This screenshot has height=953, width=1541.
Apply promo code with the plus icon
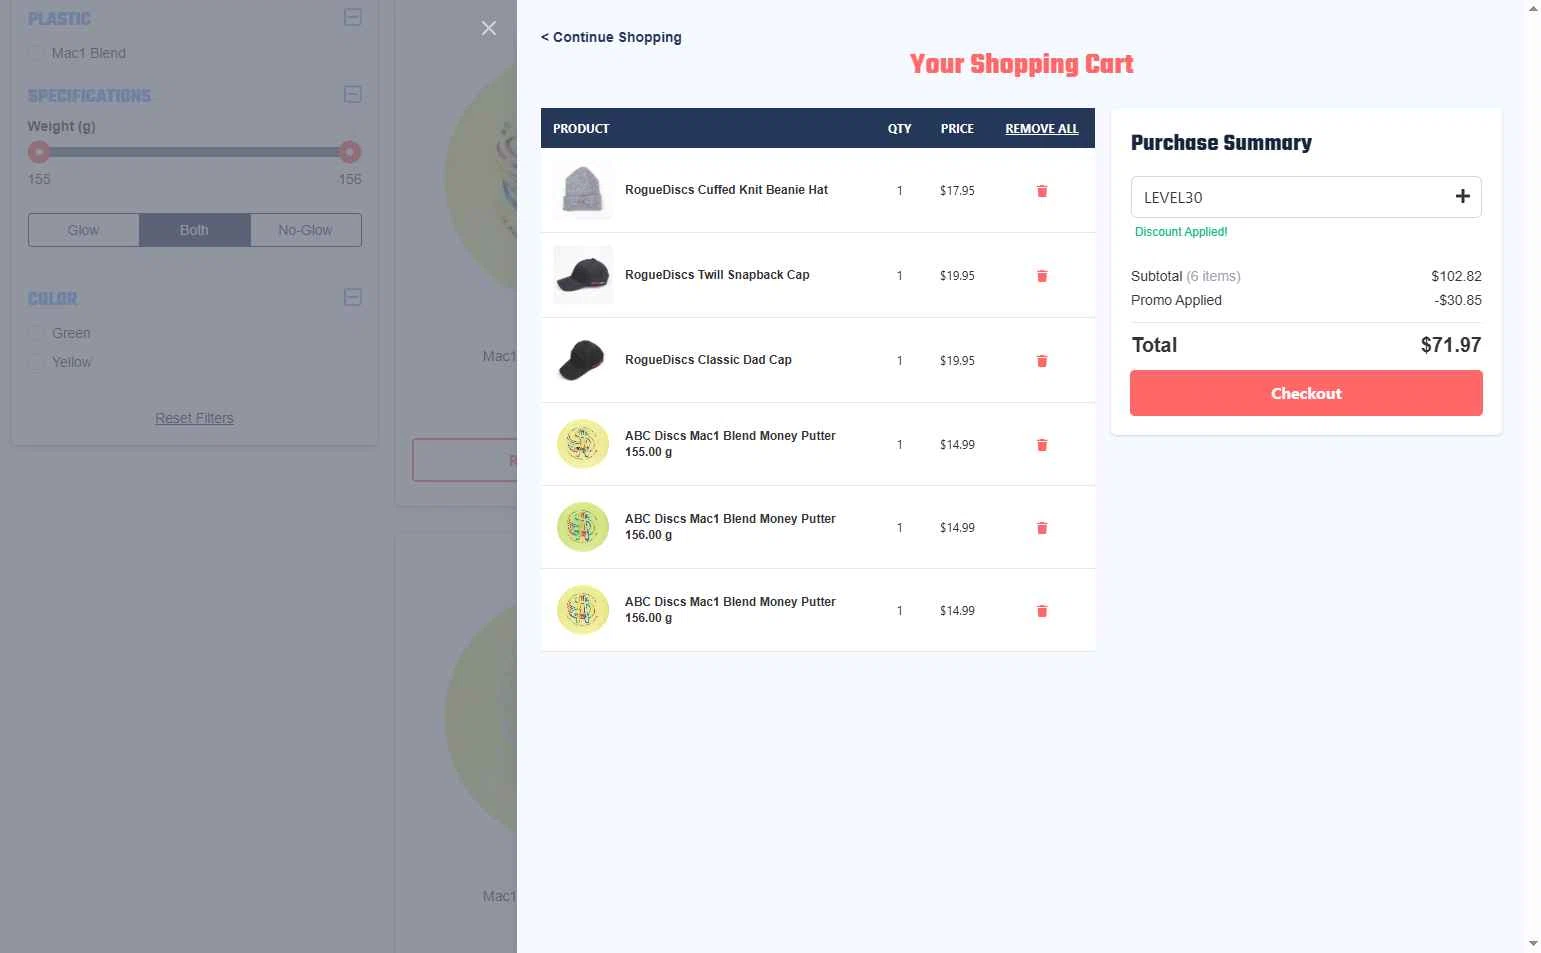click(x=1462, y=196)
